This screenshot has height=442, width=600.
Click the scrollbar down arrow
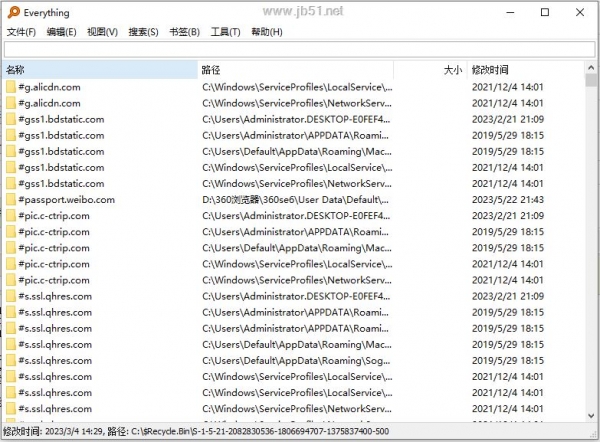[x=591, y=416]
